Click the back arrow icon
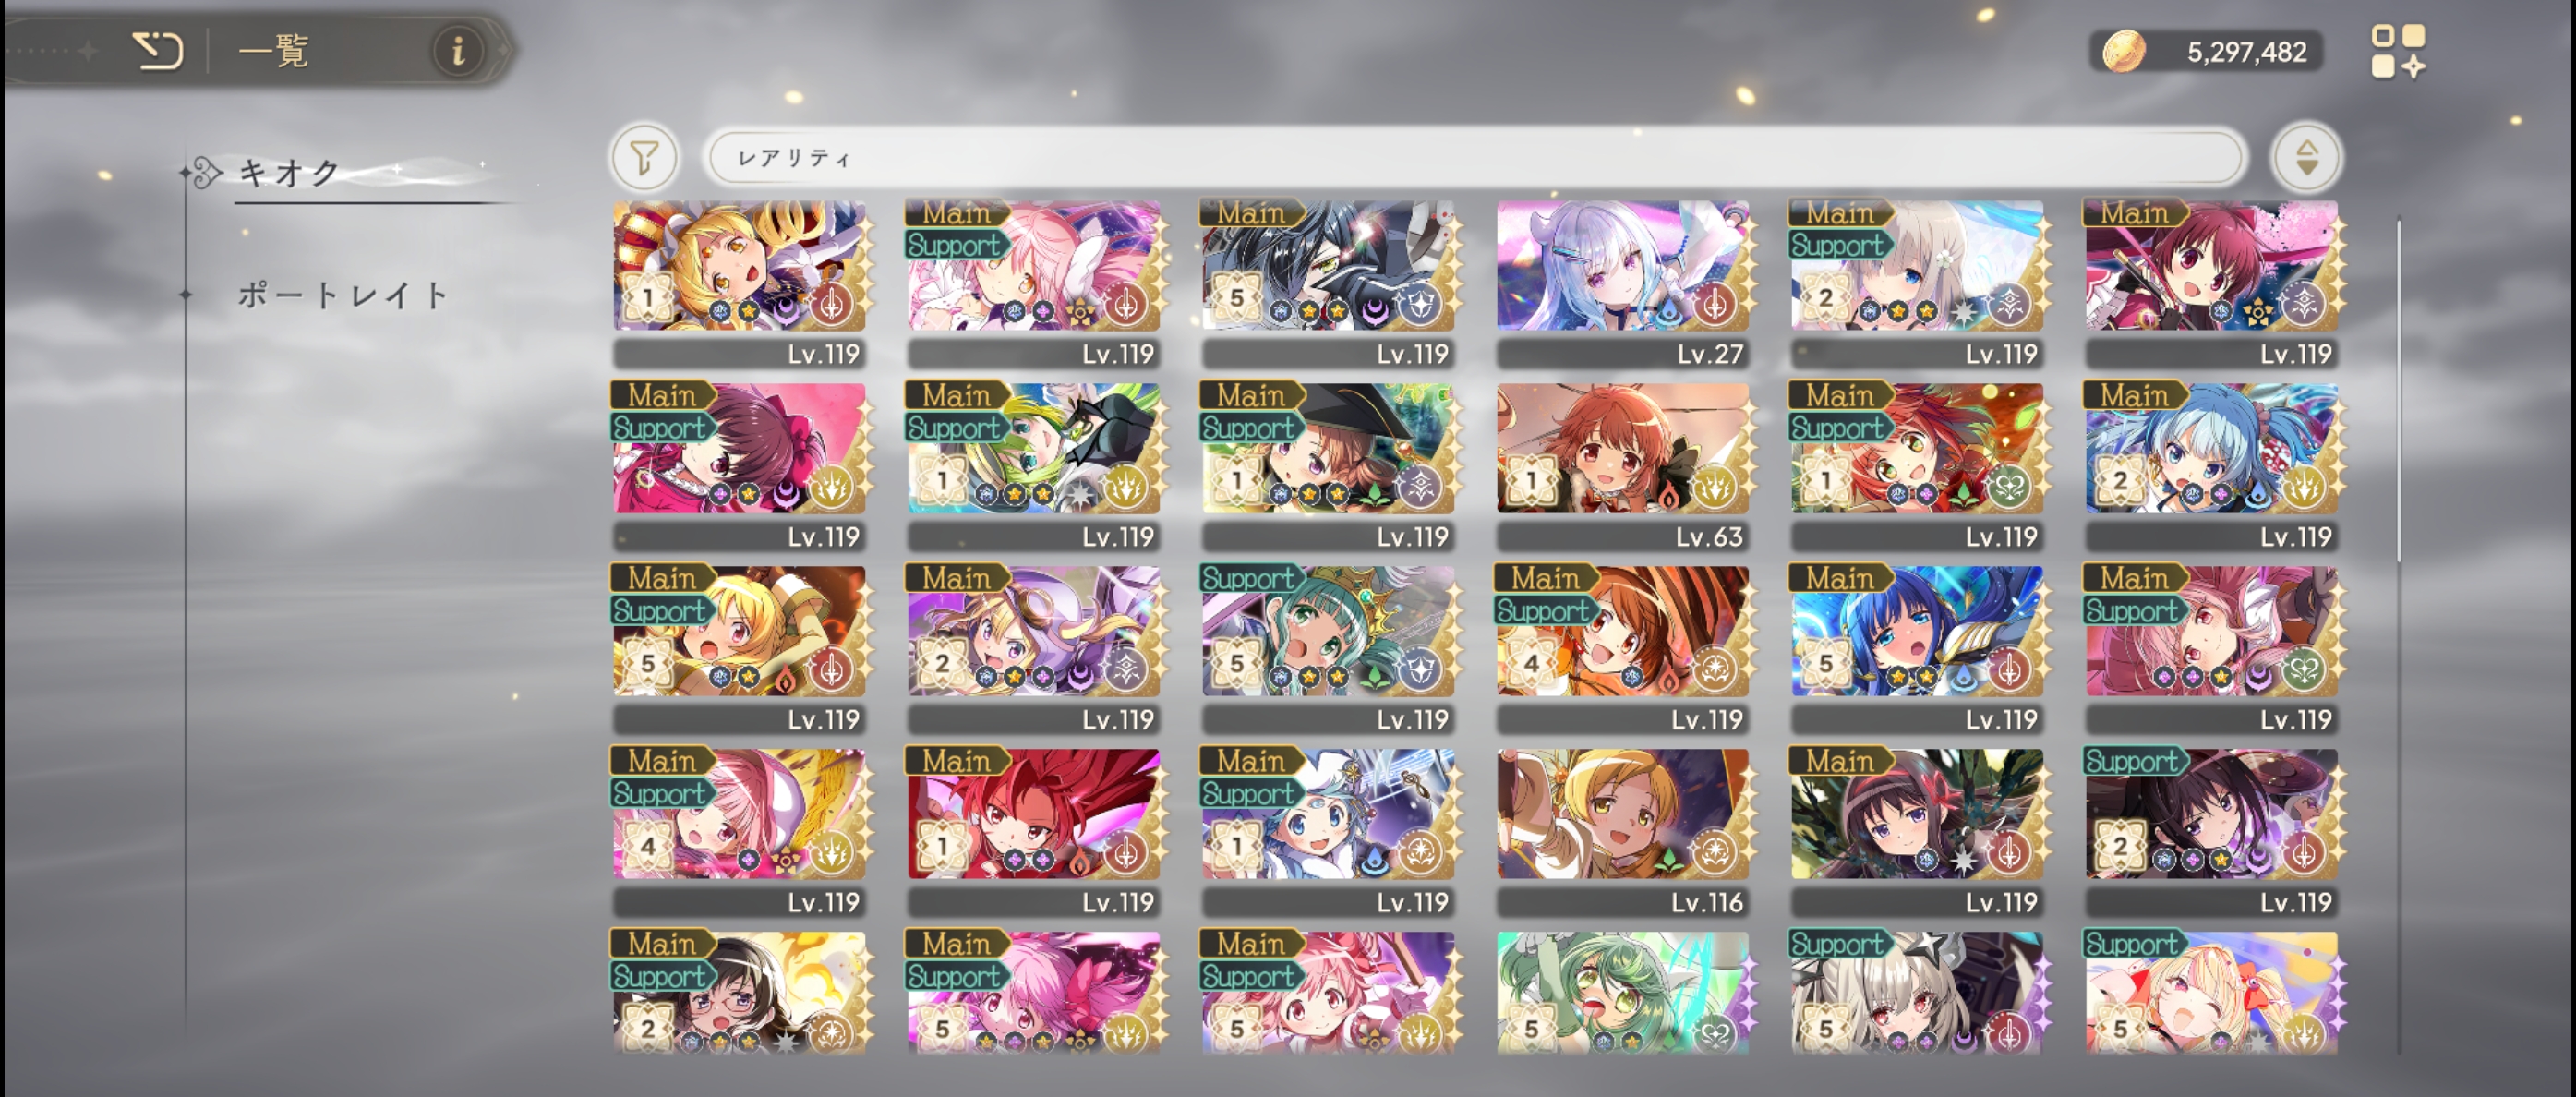The image size is (2576, 1097). pos(158,50)
